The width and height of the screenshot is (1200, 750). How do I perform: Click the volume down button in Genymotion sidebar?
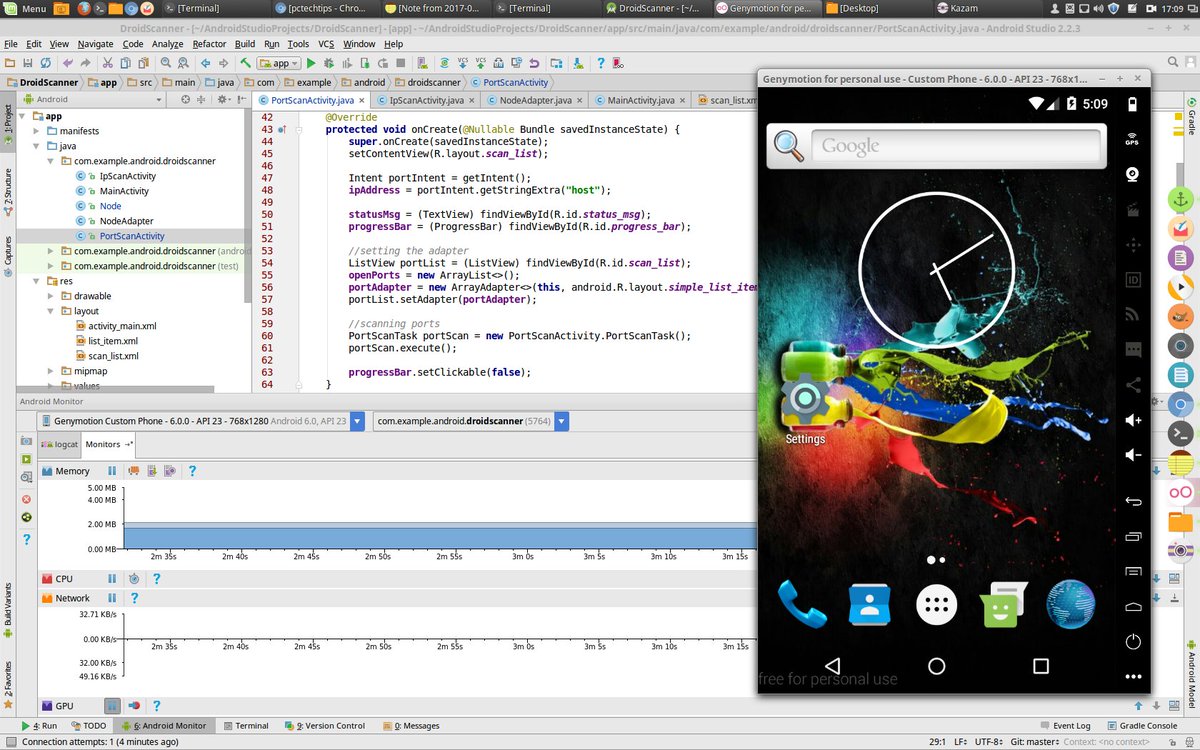click(x=1132, y=455)
